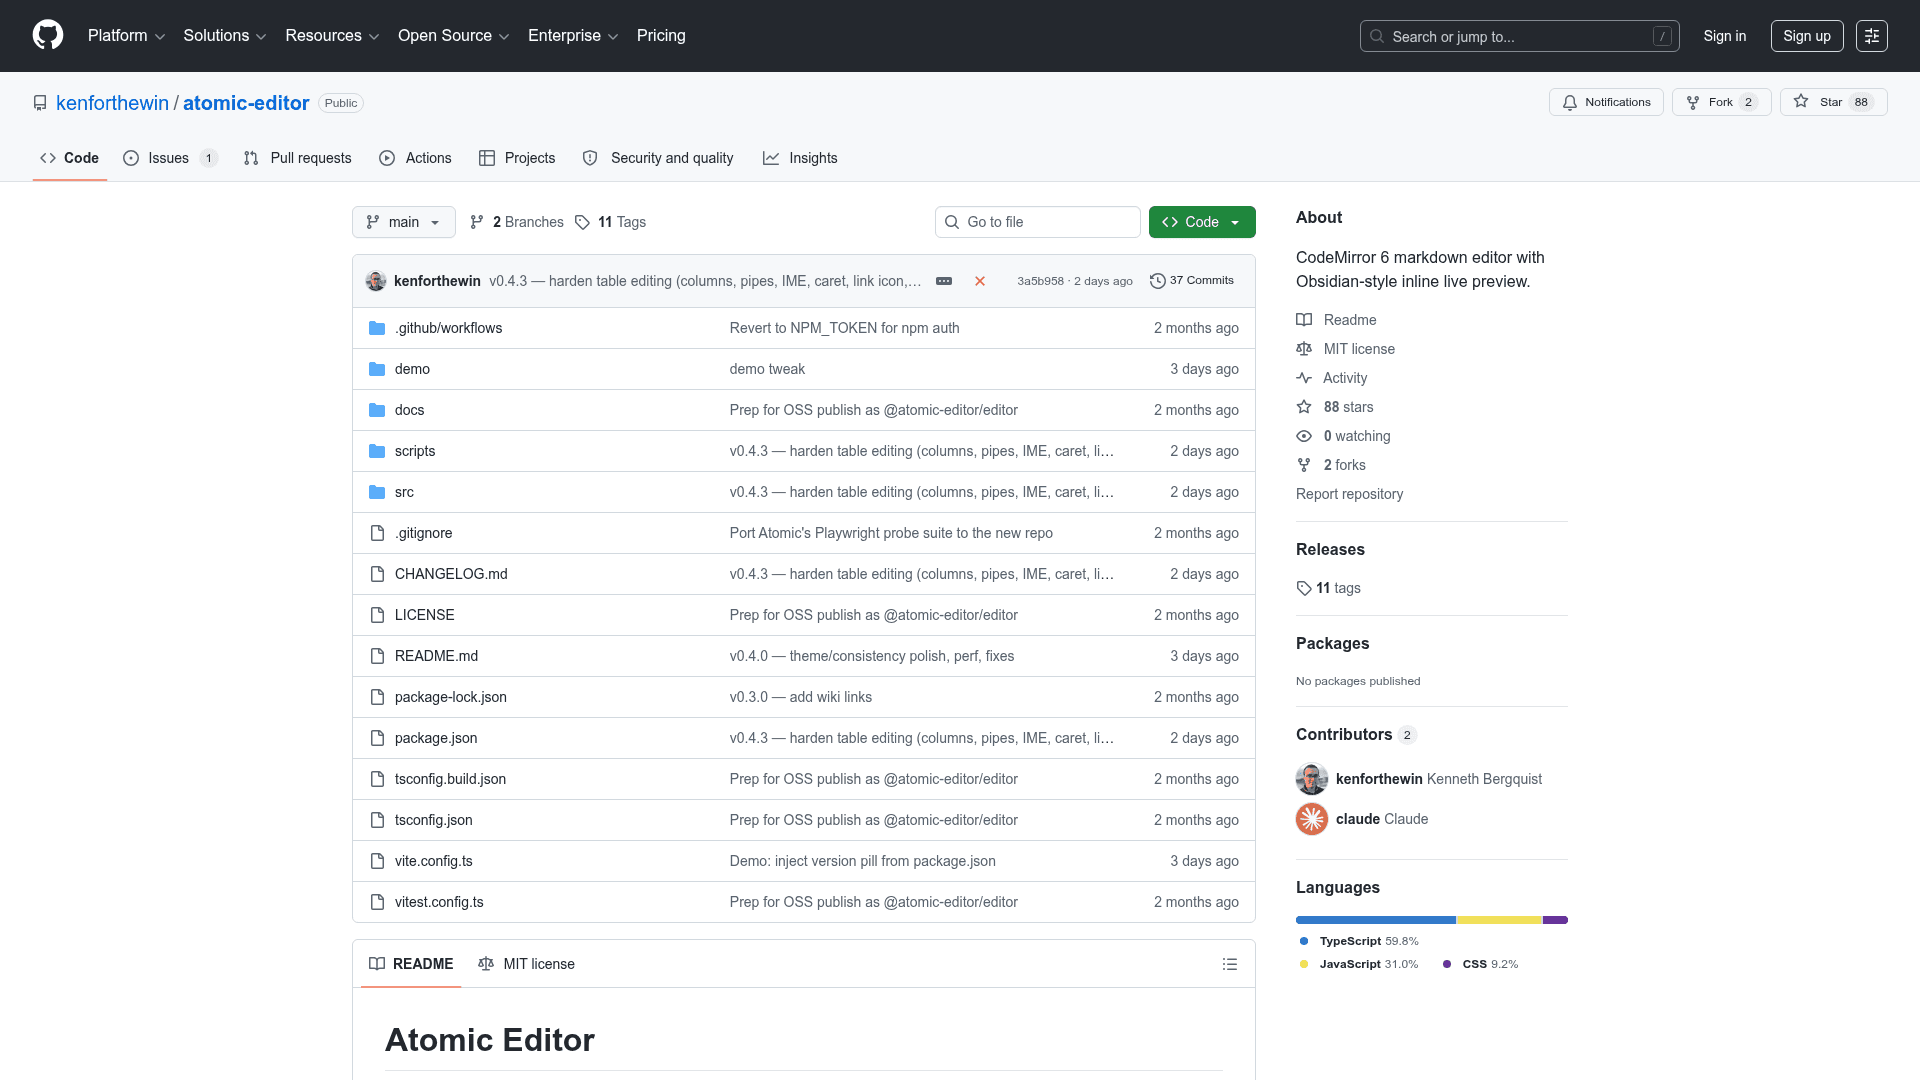
Task: Click the LICENSE file icon
Action: [377, 615]
